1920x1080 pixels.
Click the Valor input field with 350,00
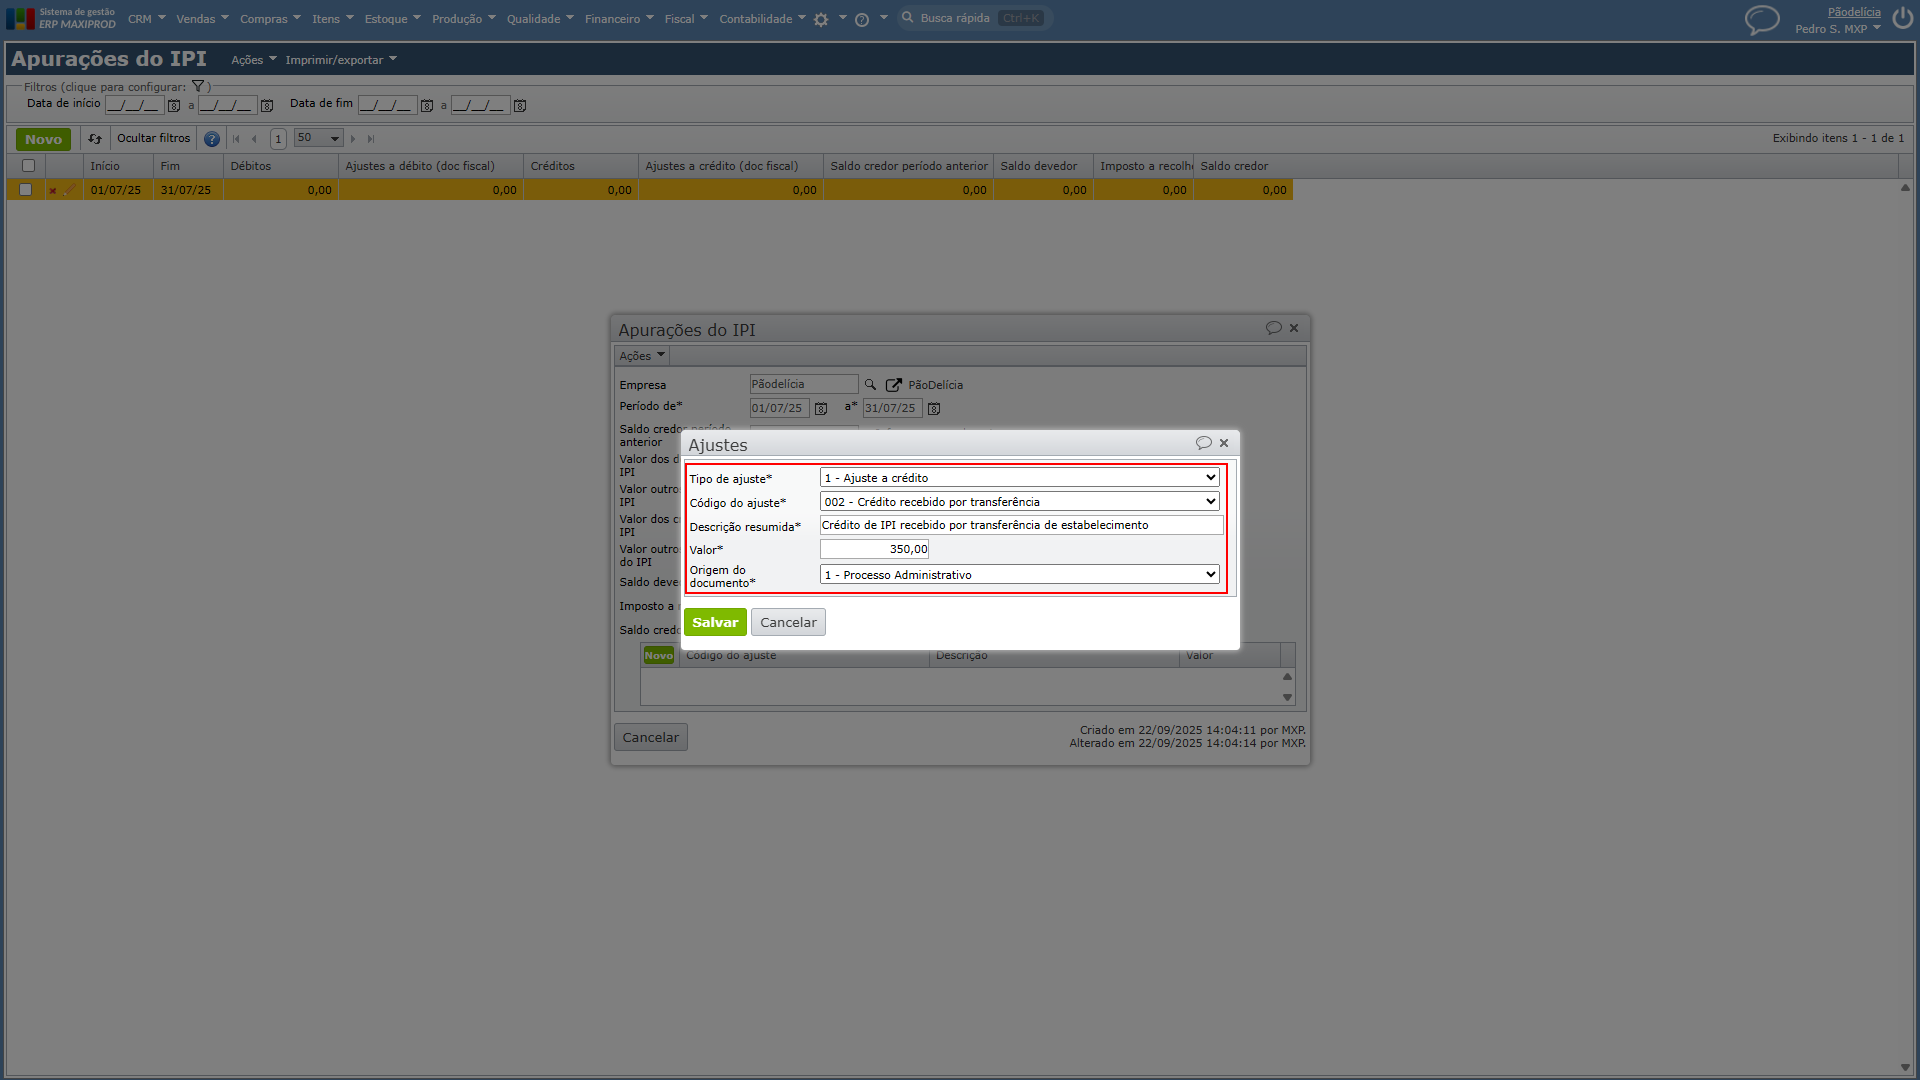pyautogui.click(x=874, y=549)
